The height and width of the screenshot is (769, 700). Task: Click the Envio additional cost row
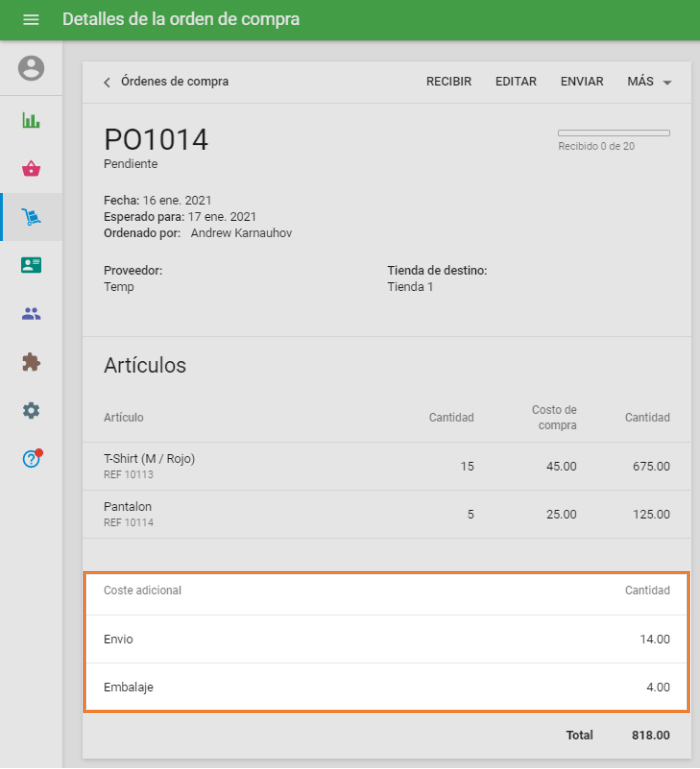pyautogui.click(x=386, y=639)
